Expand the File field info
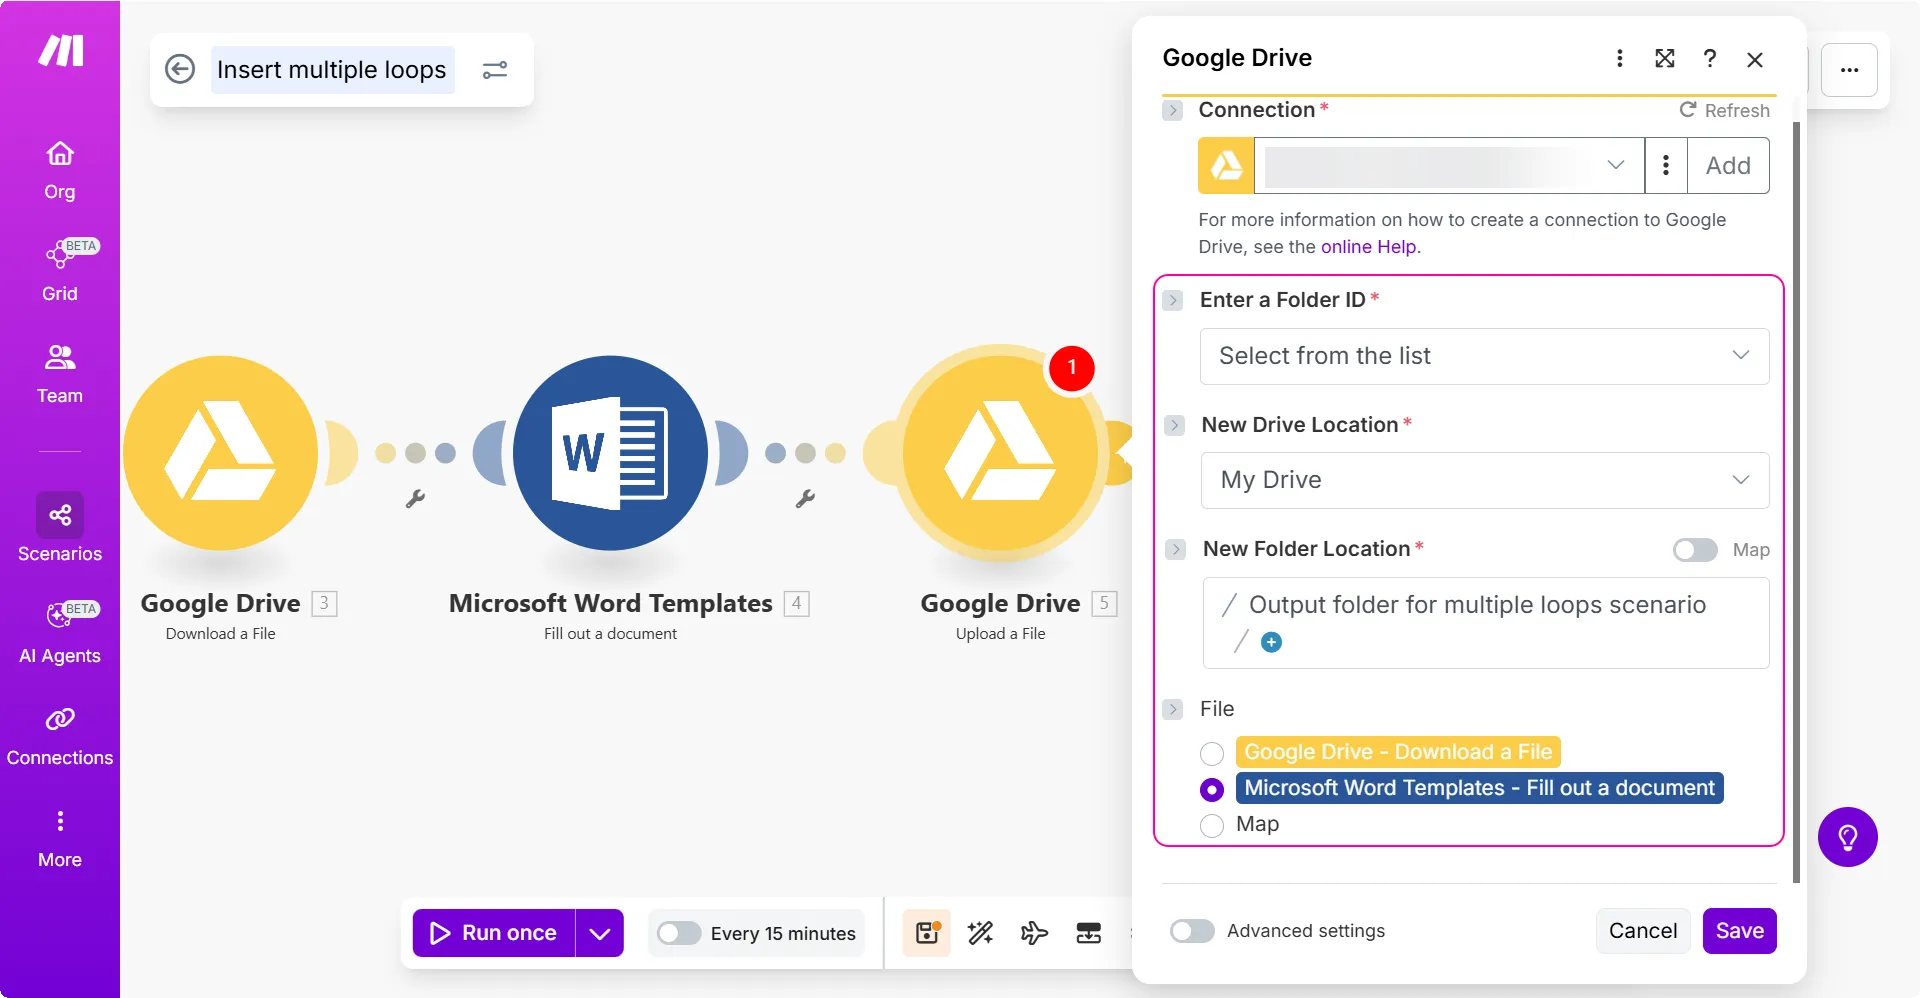The image size is (1920, 998). tap(1173, 709)
